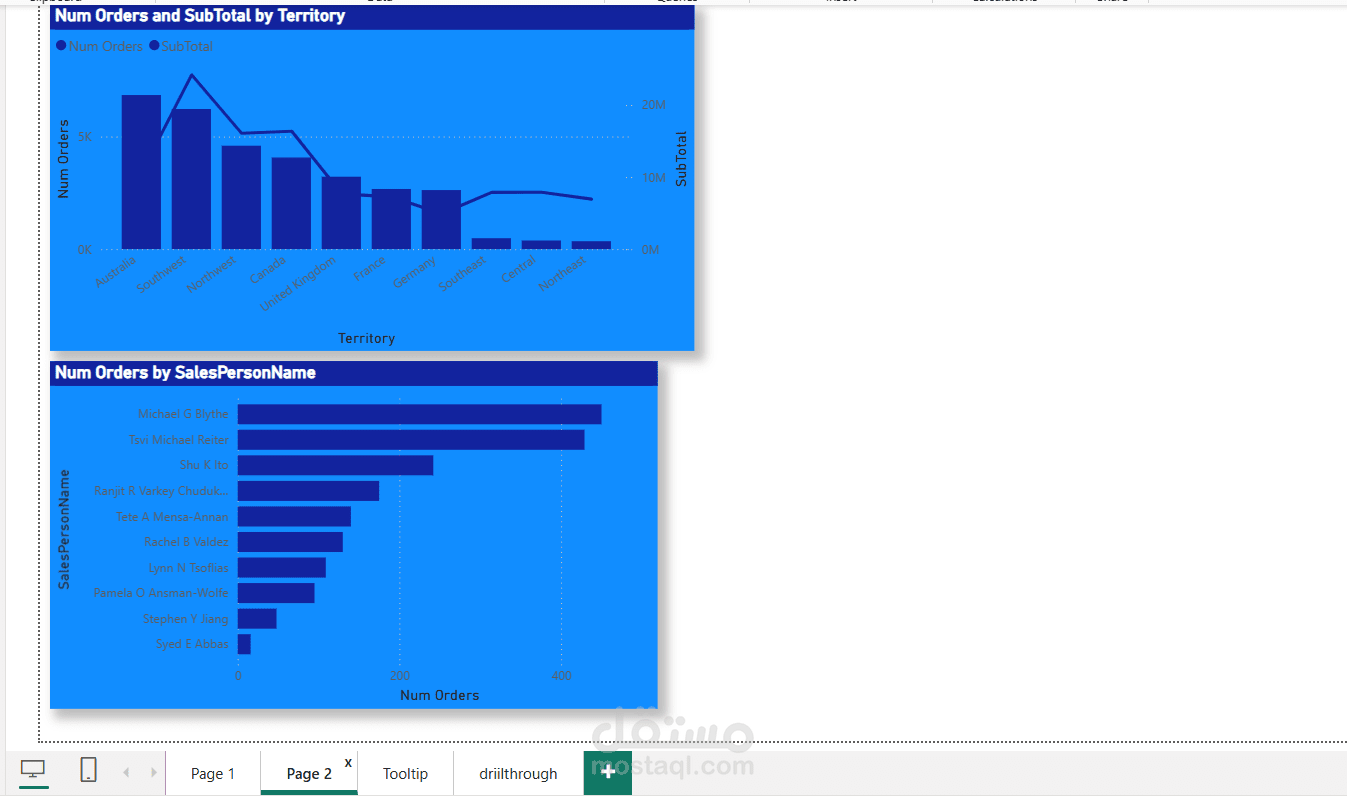Screen dimensions: 1347x796
Task: Click the '5K' axis value
Action: point(85,137)
